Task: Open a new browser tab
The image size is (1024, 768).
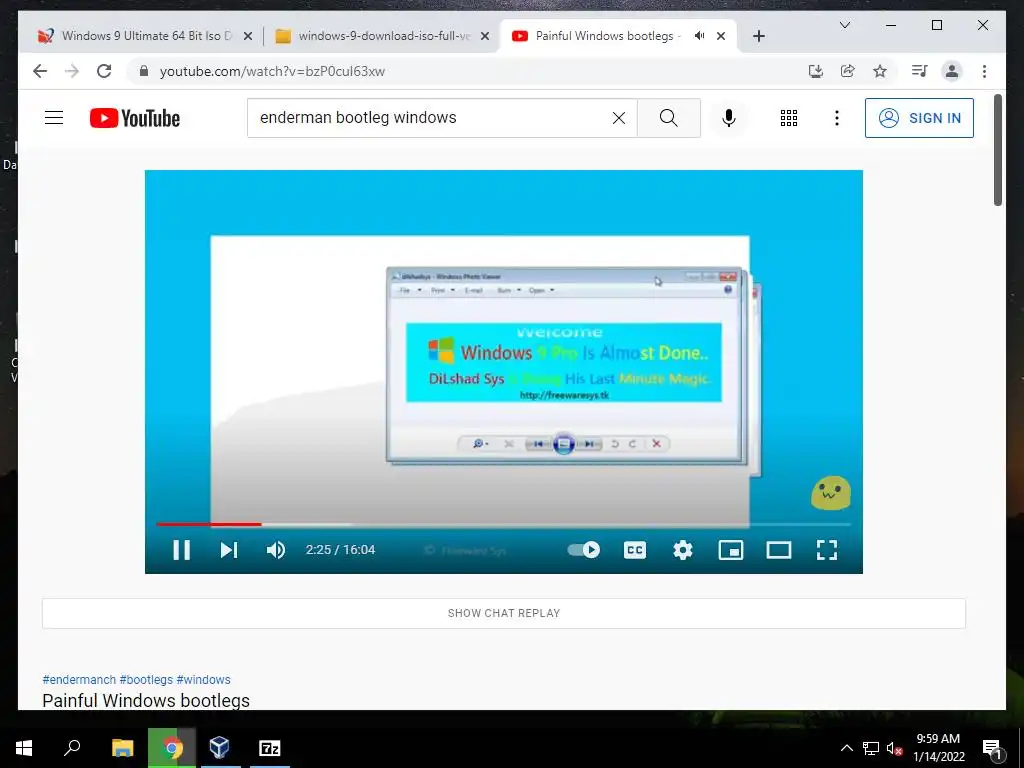Action: point(758,36)
